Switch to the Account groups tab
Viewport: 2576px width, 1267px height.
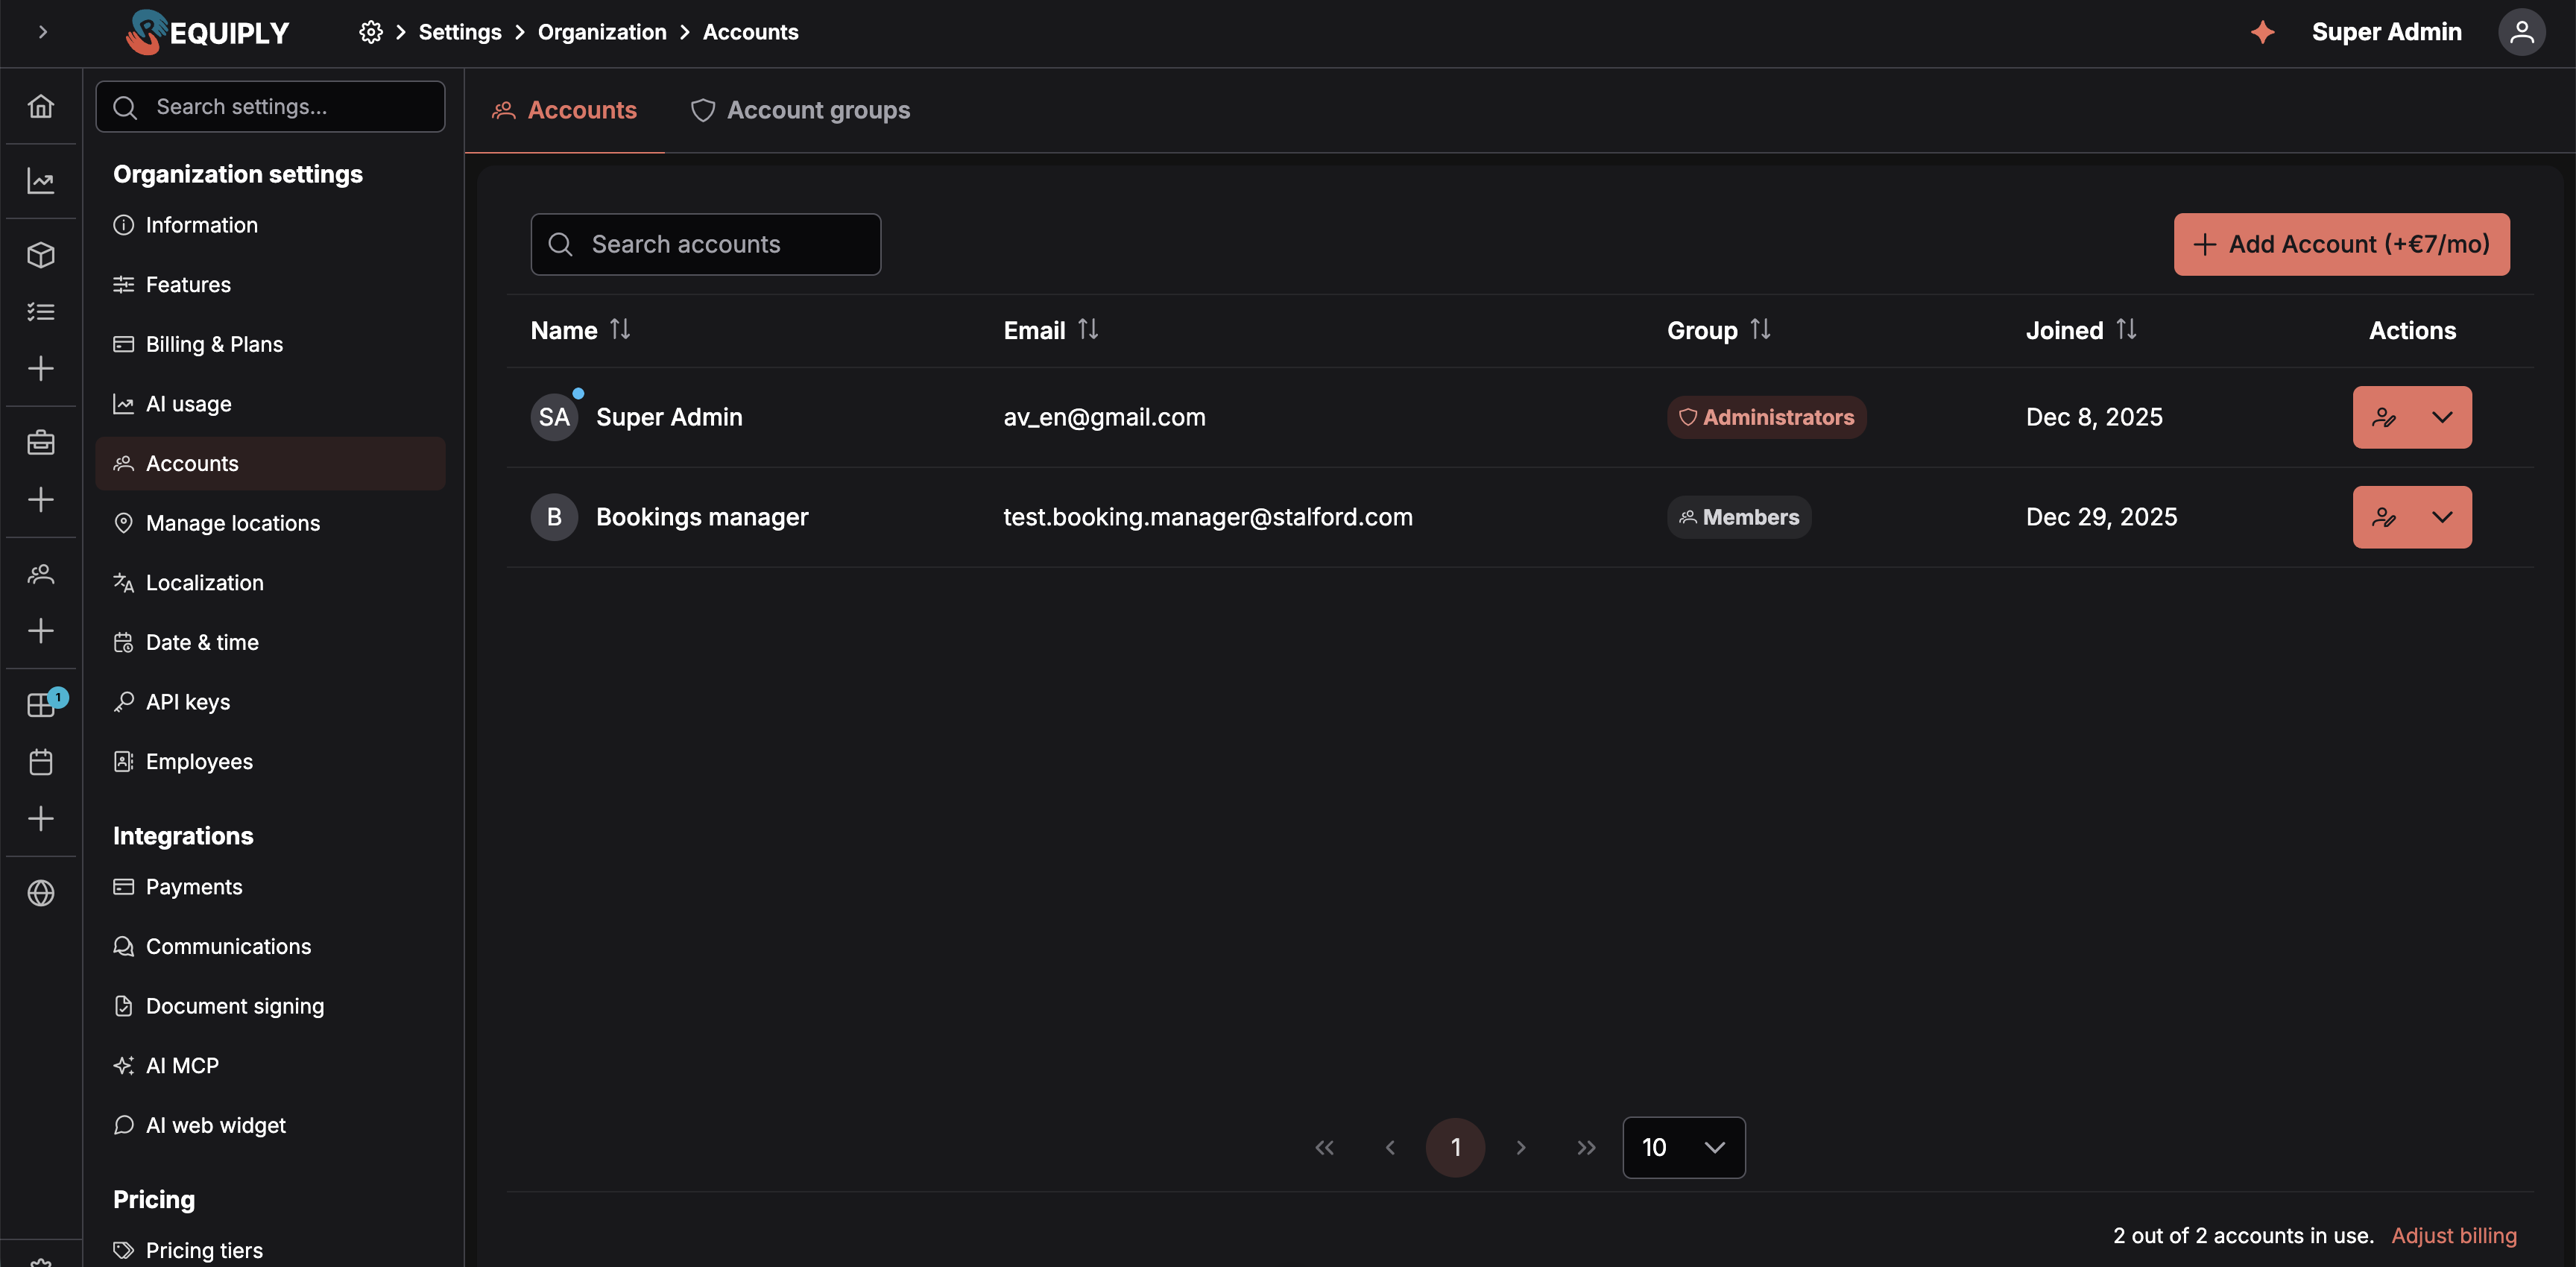pos(801,110)
